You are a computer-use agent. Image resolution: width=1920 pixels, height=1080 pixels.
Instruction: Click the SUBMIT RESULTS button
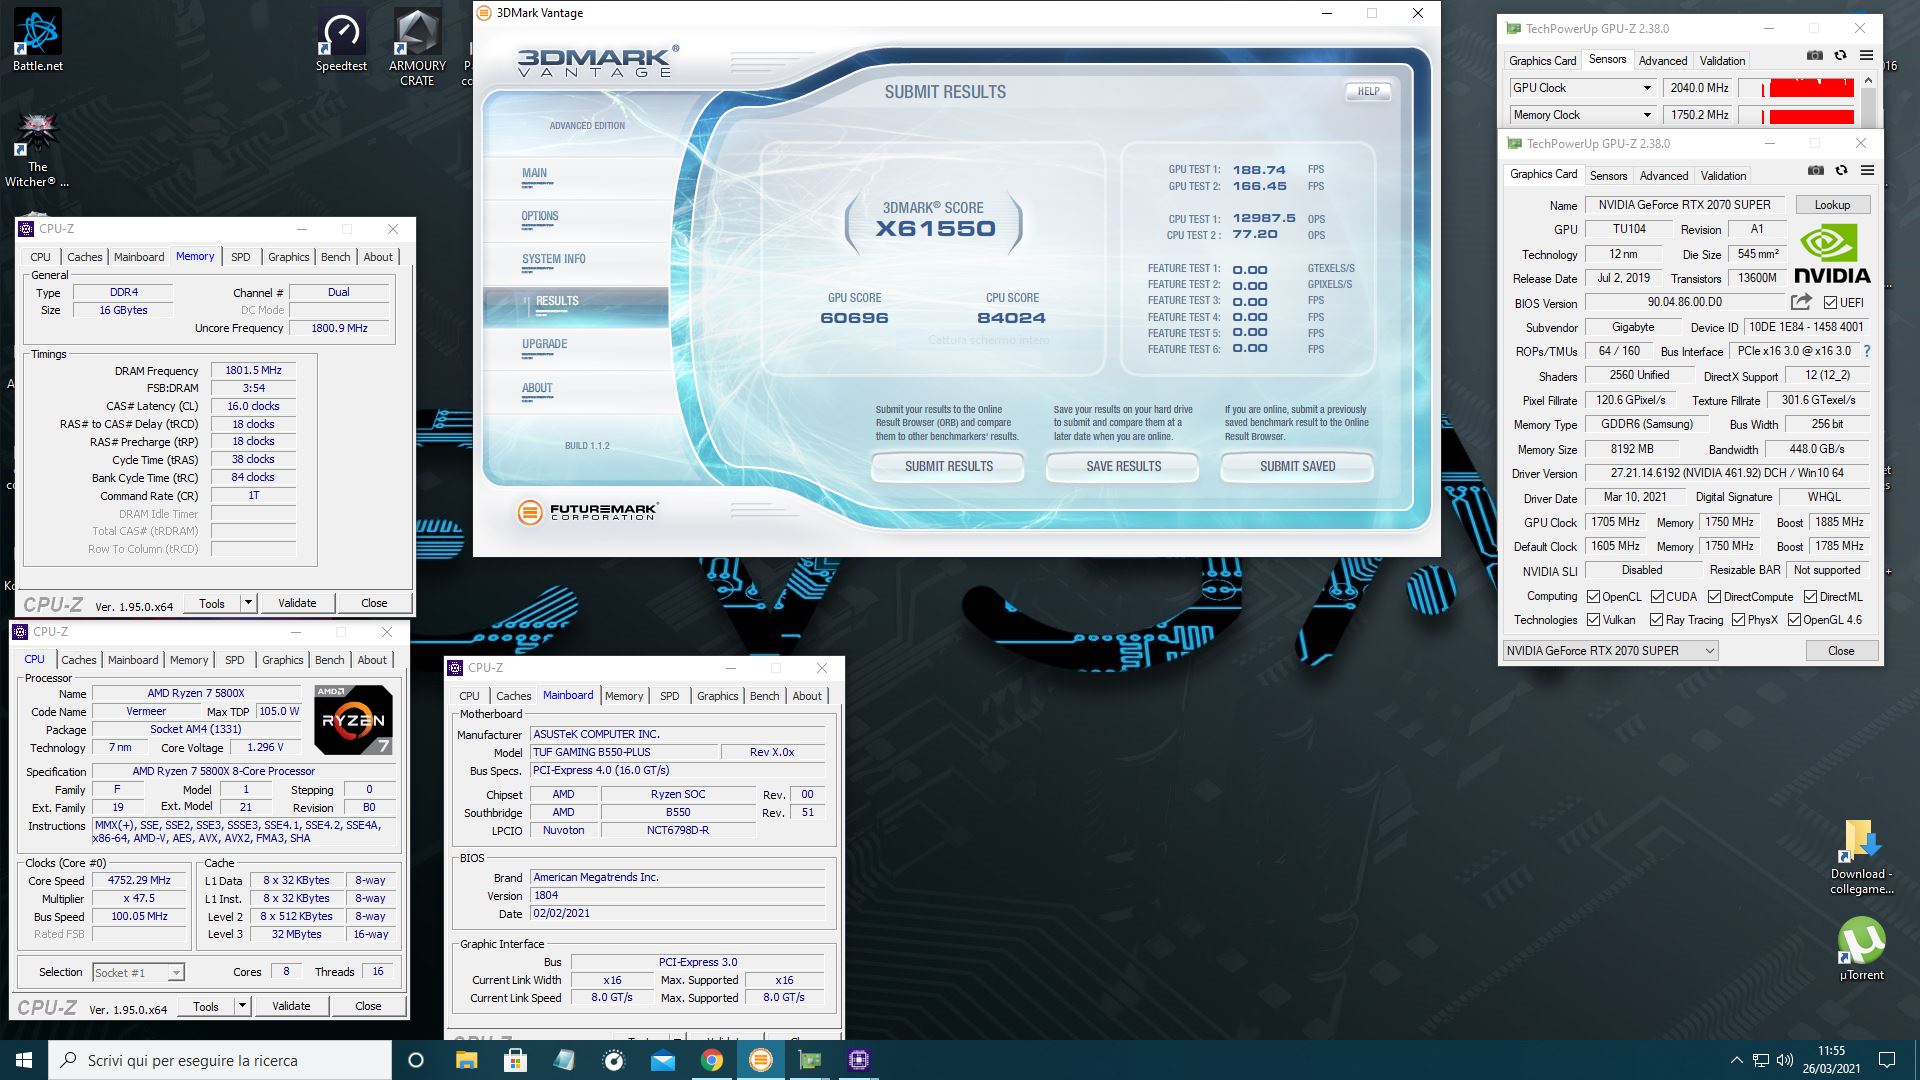[948, 467]
